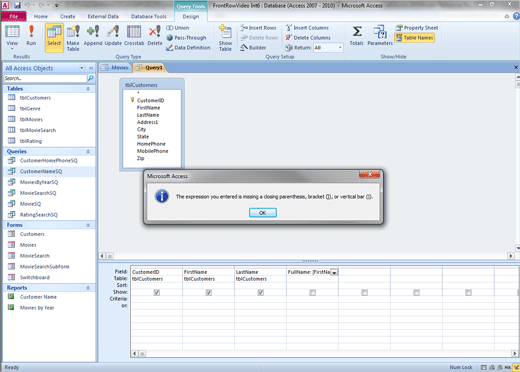Click the Save icon in Quick Access Toolbar
The image size is (520, 372).
17,5
